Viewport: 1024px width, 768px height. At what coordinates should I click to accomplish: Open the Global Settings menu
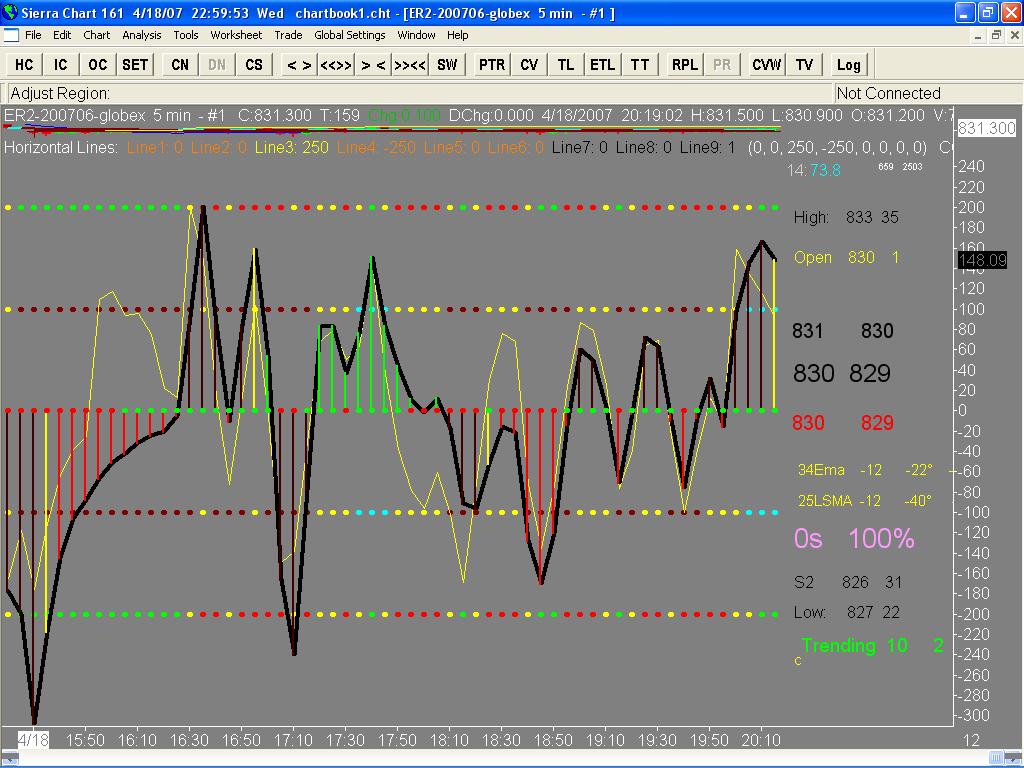click(x=349, y=35)
